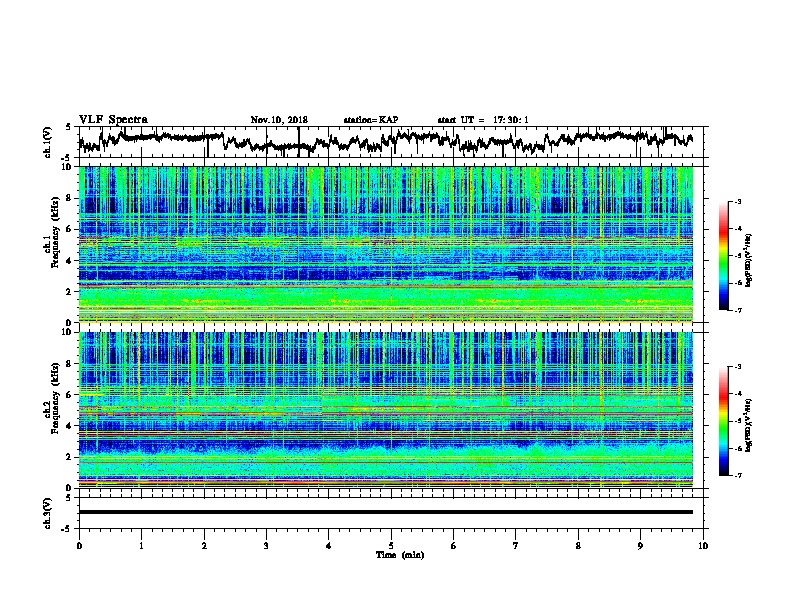Click the ch.2 color bar log(PSD) label
Viewport: 792px width, 612px height.
750,425
